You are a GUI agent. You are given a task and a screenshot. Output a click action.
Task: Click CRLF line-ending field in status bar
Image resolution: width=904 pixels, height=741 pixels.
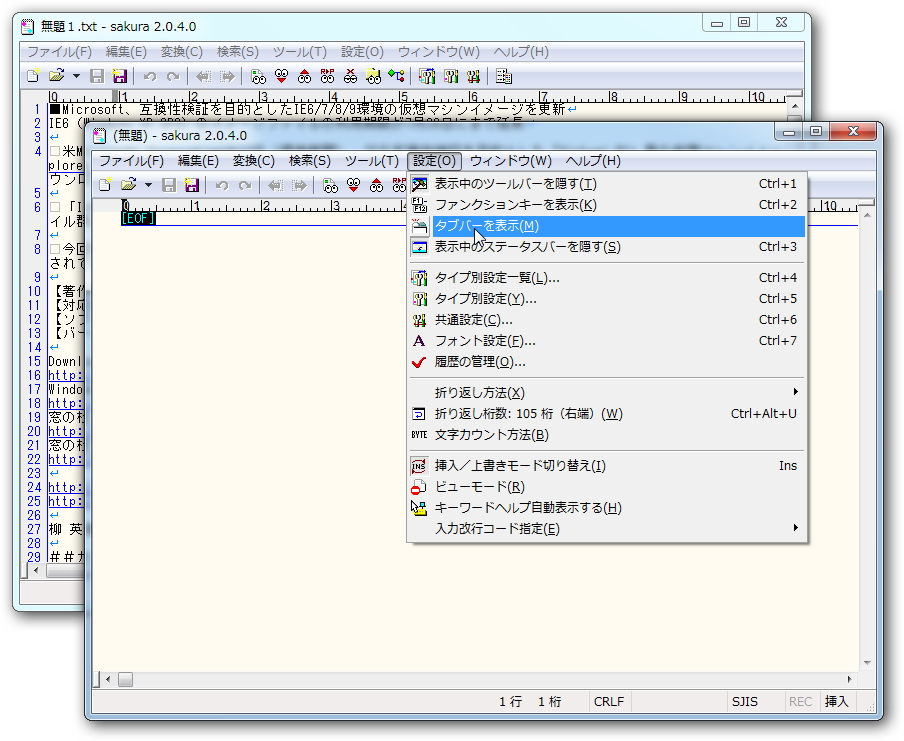[x=609, y=701]
